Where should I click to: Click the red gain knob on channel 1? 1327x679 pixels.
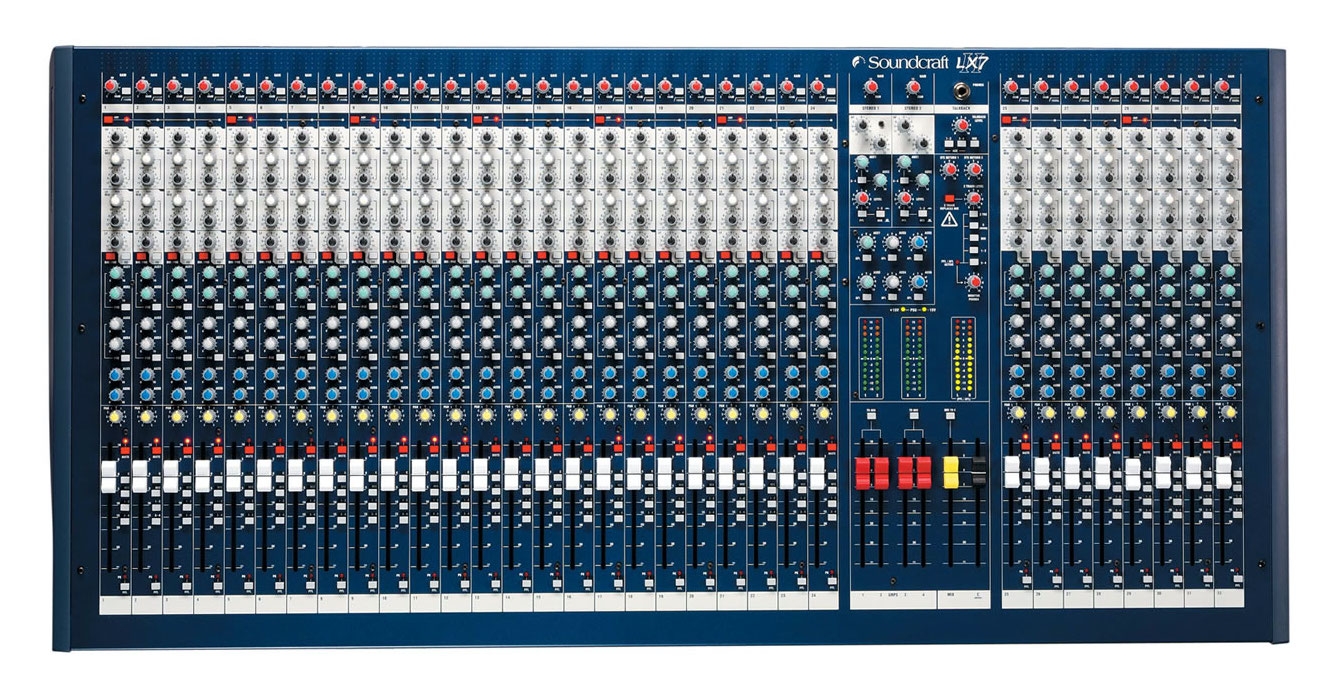click(x=111, y=87)
